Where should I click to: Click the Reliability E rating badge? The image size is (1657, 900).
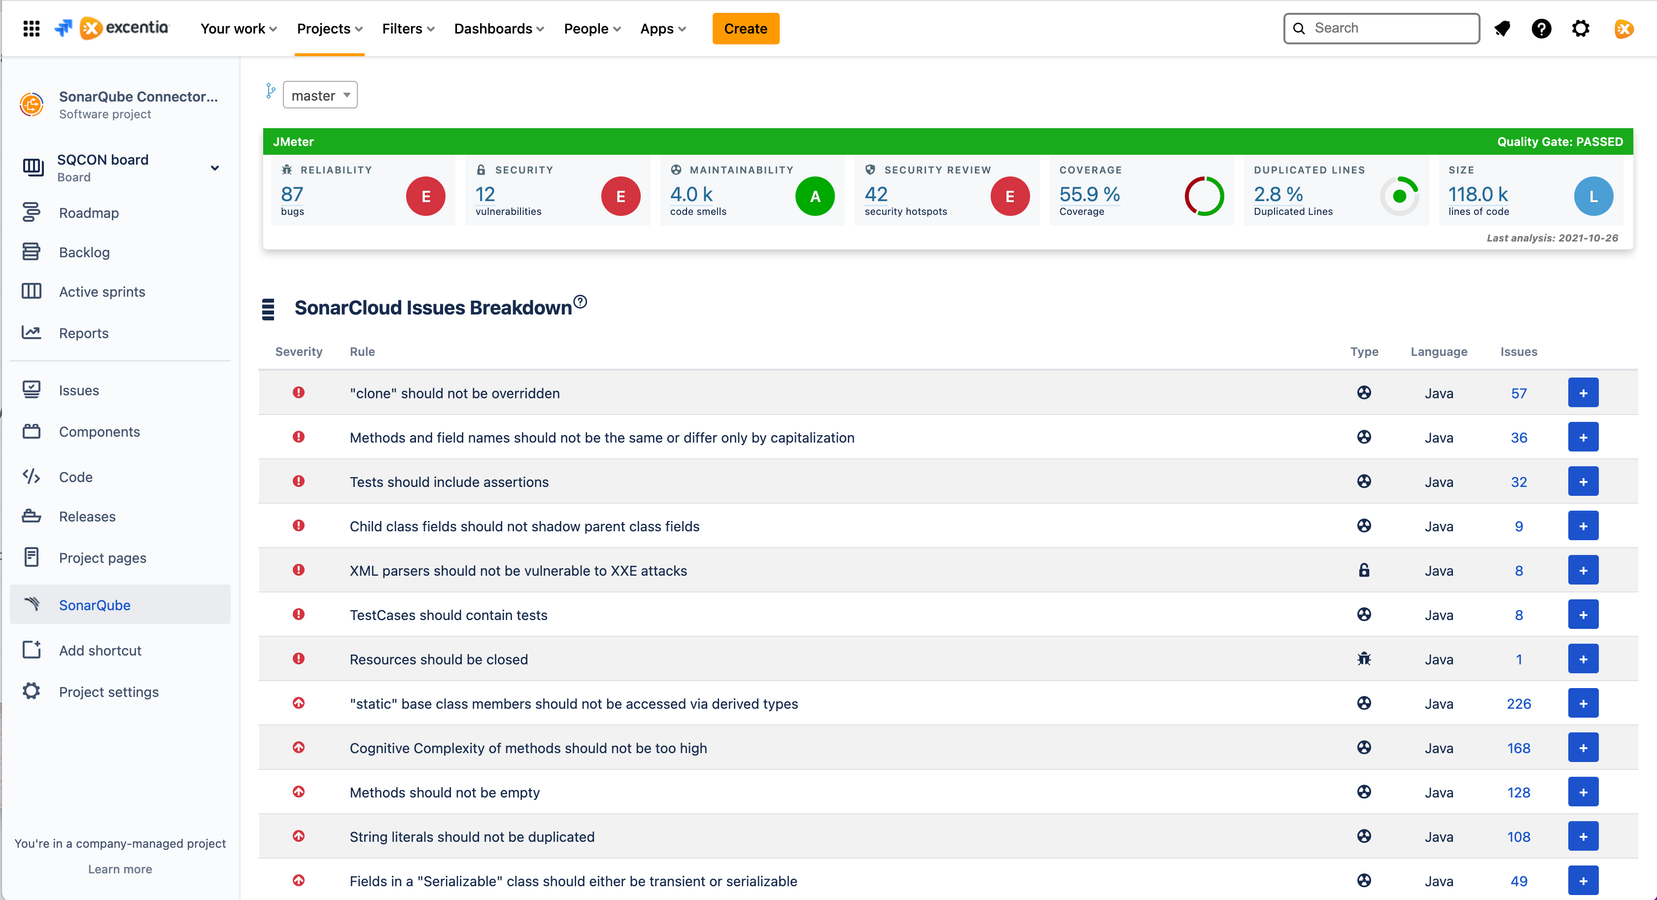(426, 196)
